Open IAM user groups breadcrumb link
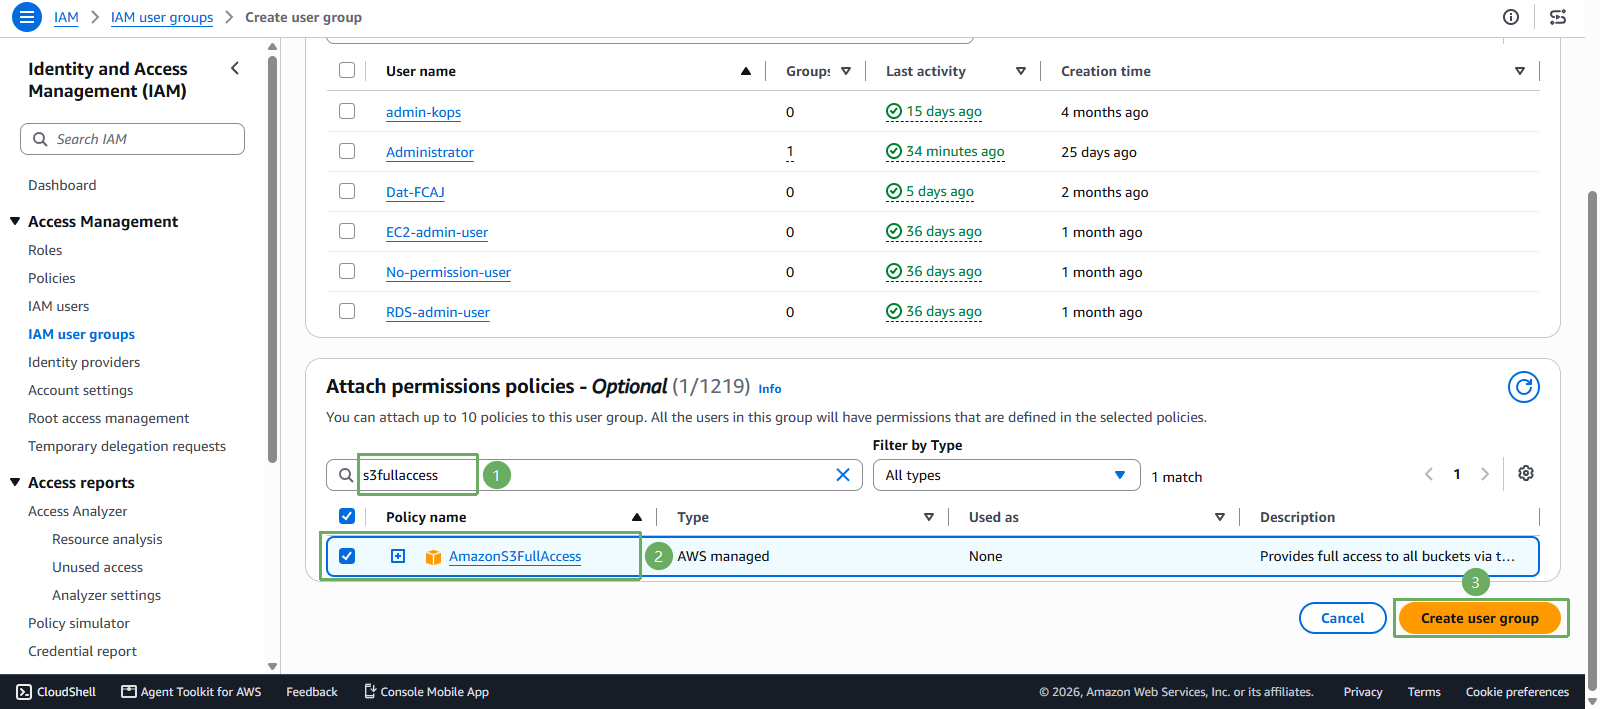 (162, 17)
